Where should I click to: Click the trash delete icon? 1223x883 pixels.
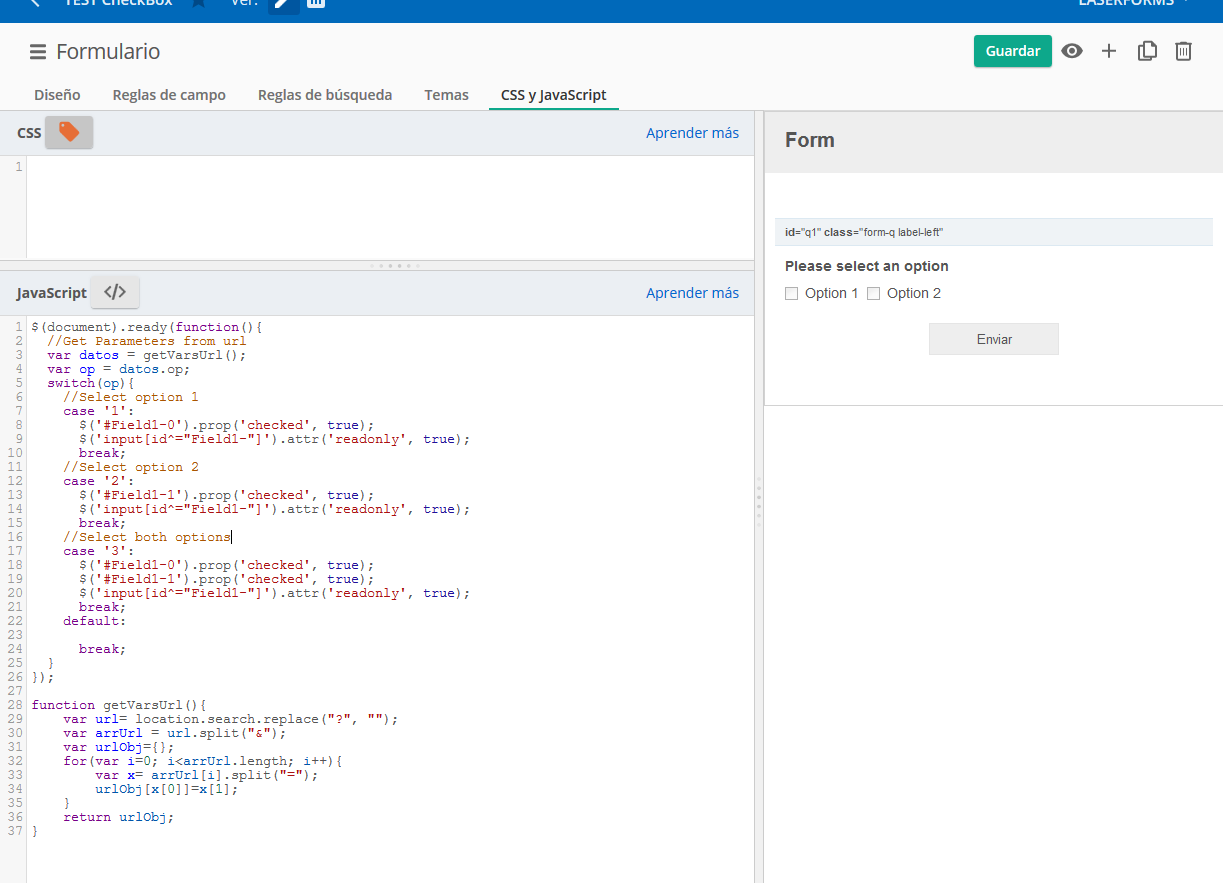[x=1183, y=51]
